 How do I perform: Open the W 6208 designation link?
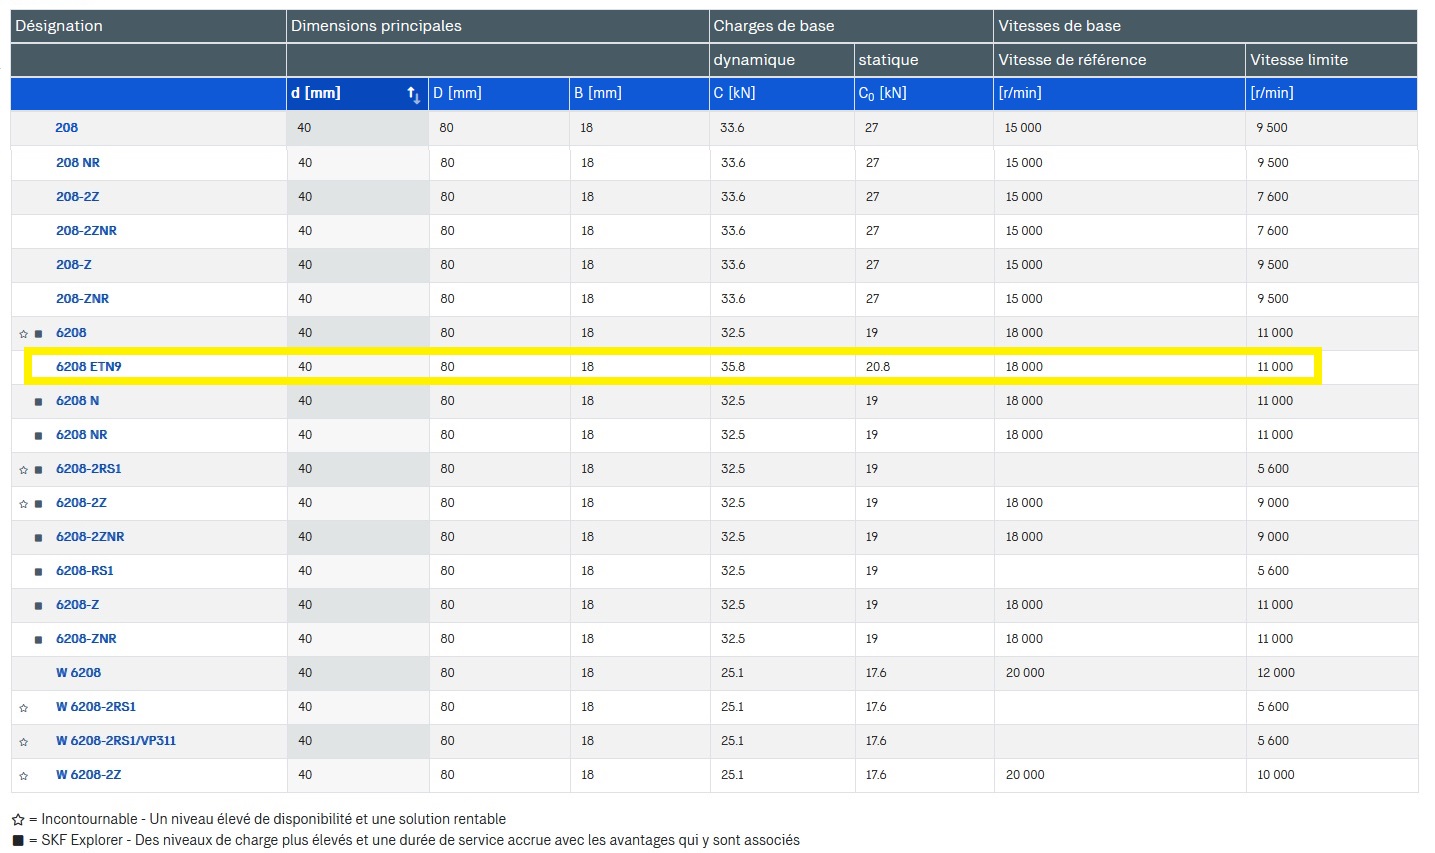coord(78,673)
